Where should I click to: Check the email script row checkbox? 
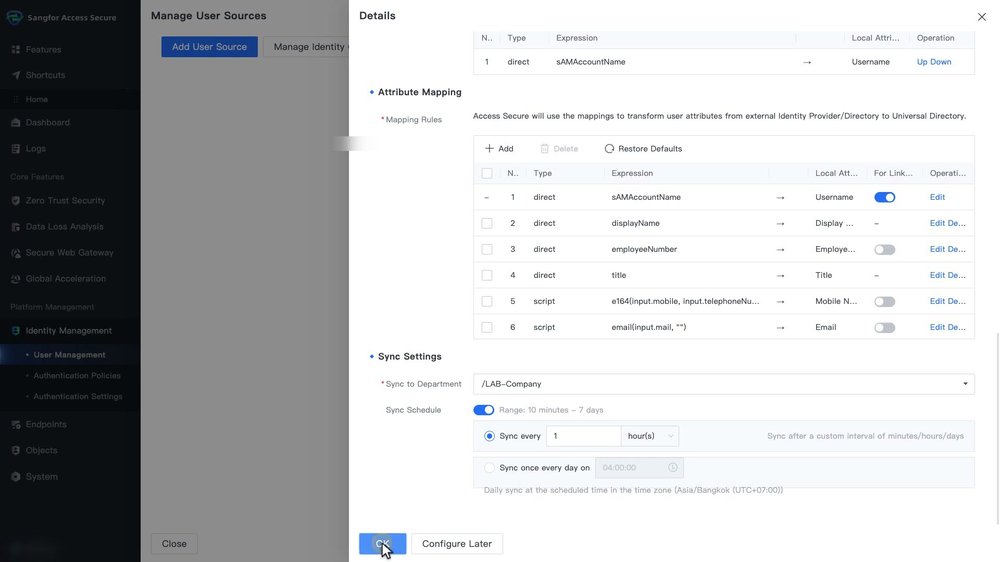click(x=487, y=327)
